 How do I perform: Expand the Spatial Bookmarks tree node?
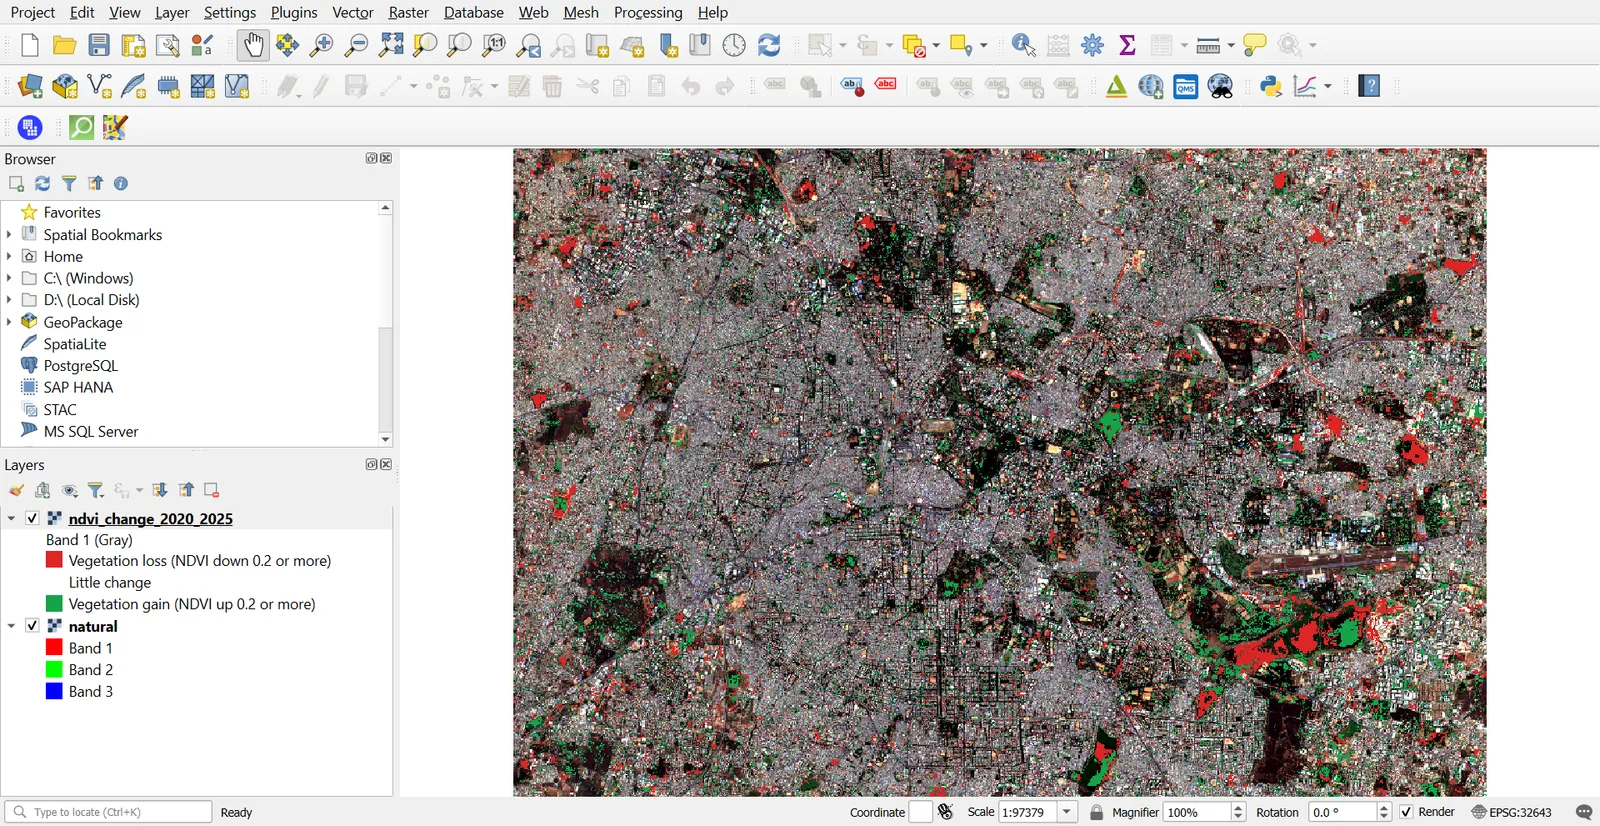point(9,234)
